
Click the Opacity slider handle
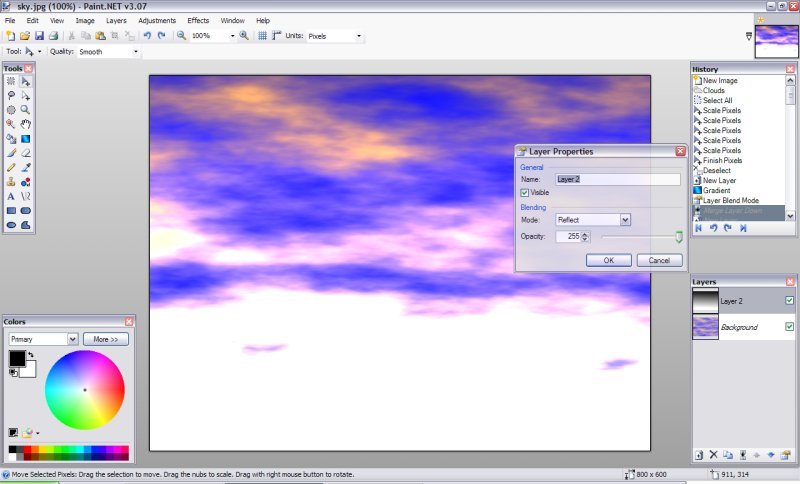[679, 237]
